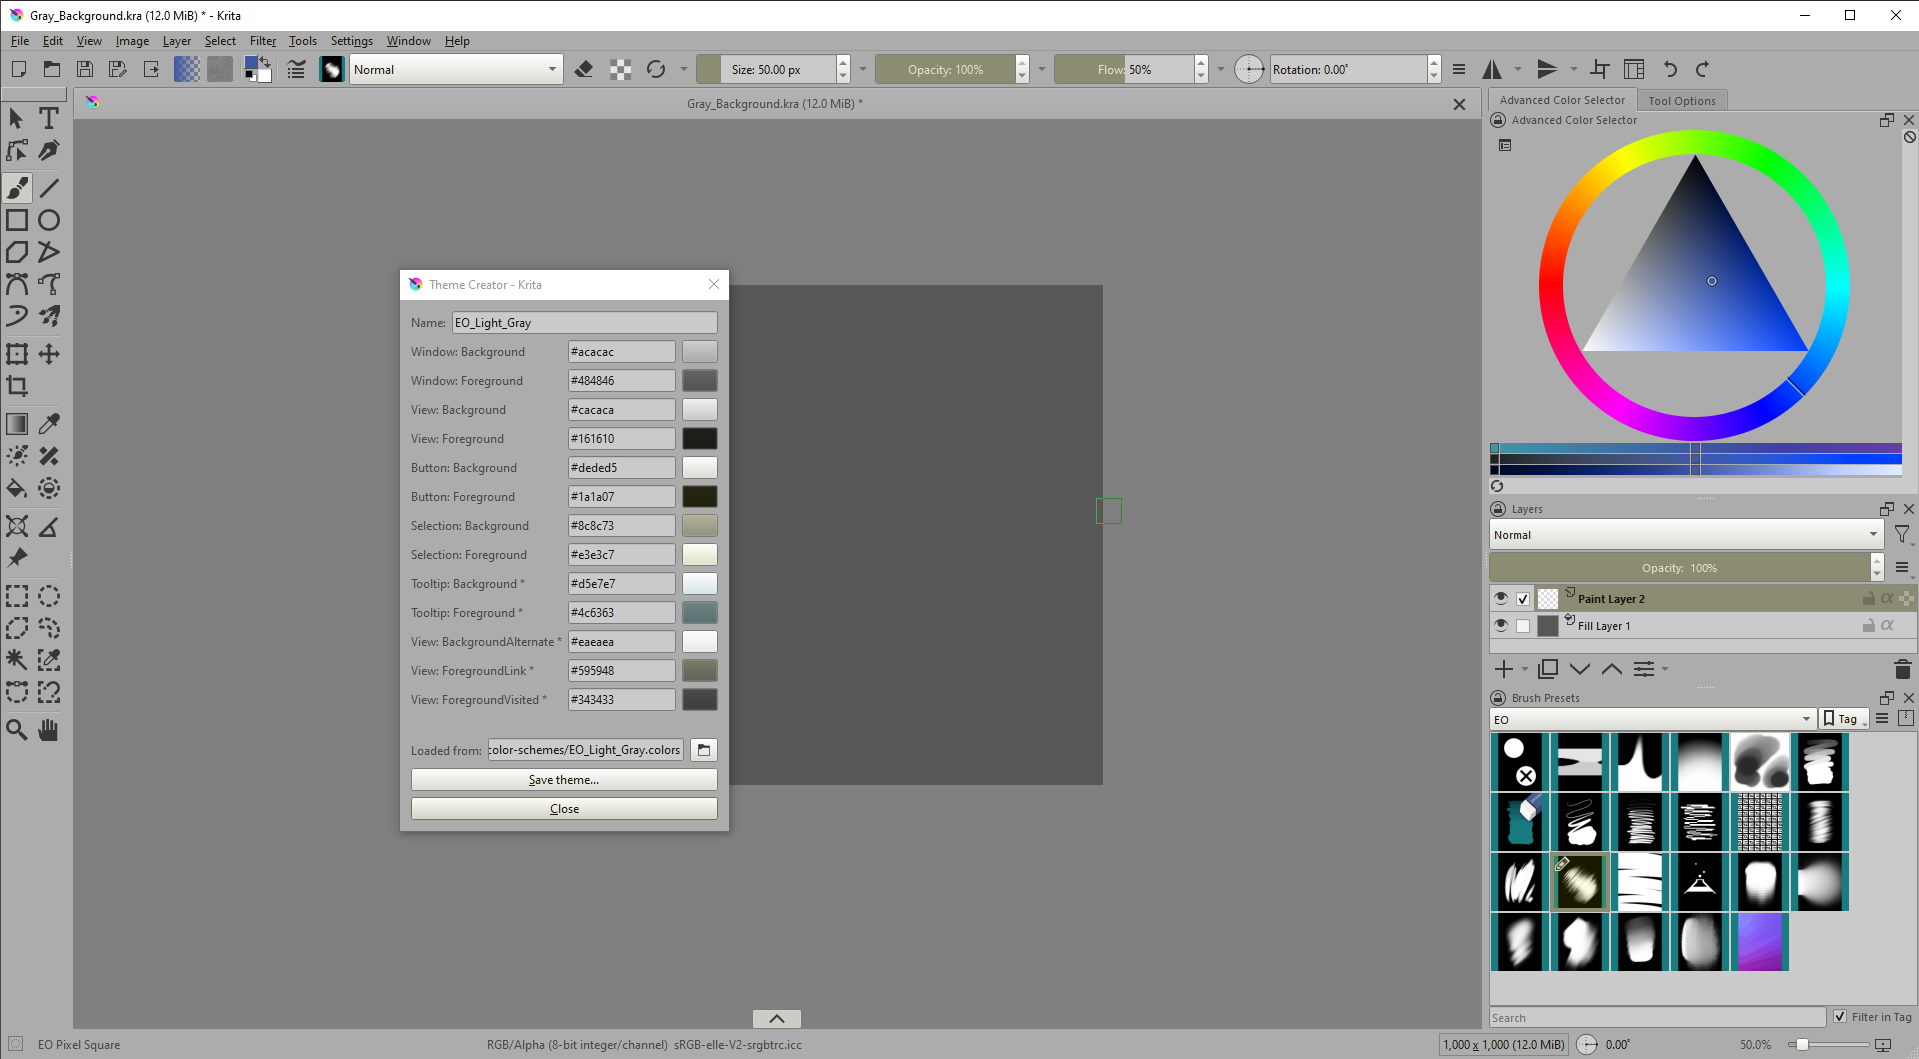
Task: Click the Save document toolbar icon
Action: pyautogui.click(x=85, y=69)
